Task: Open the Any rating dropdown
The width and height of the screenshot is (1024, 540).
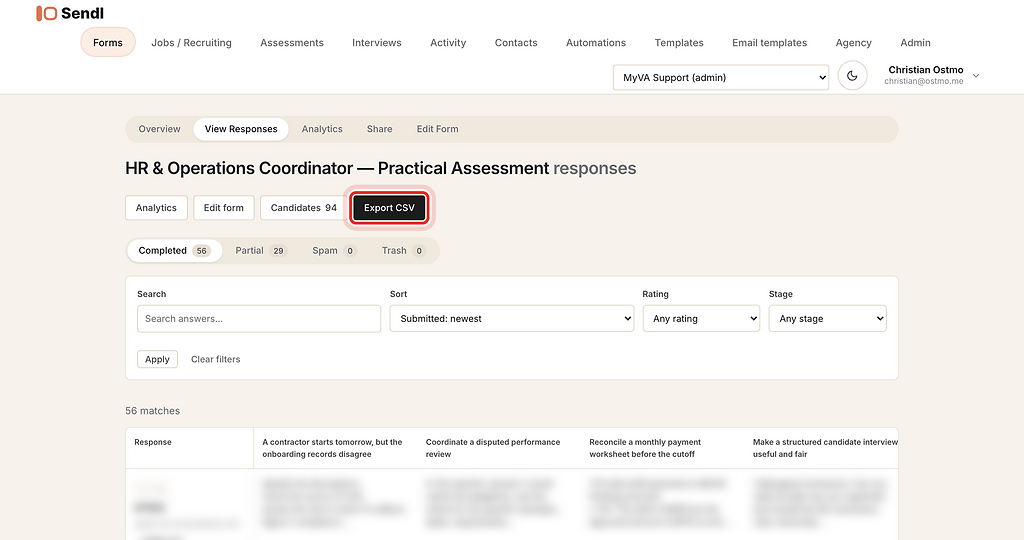Action: 701,319
